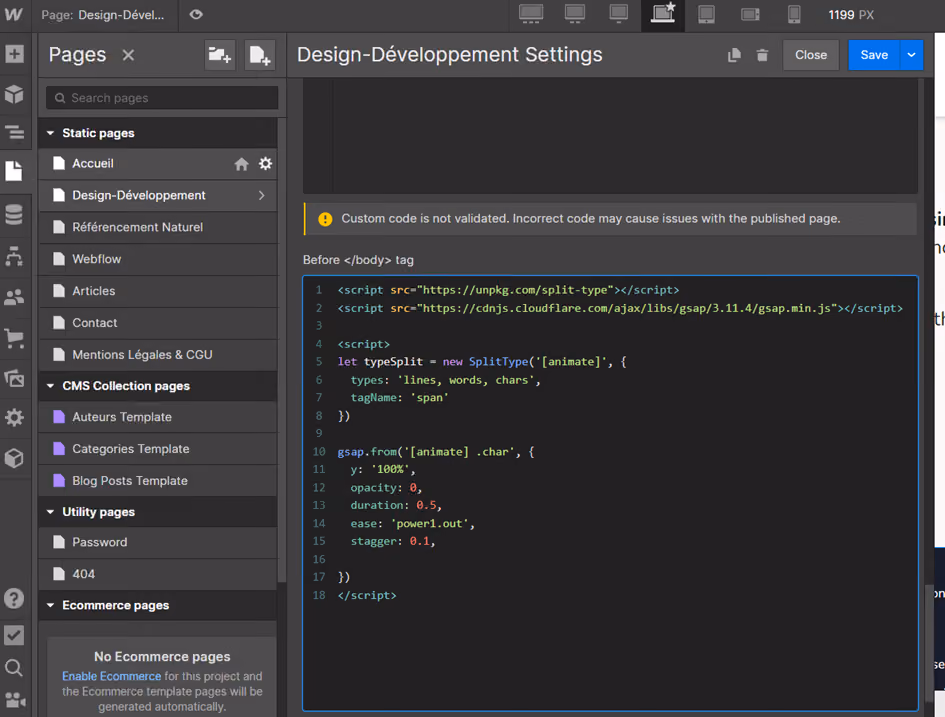This screenshot has height=717, width=945.
Task: Open the Apps cube icon in sidebar
Action: pos(14,458)
